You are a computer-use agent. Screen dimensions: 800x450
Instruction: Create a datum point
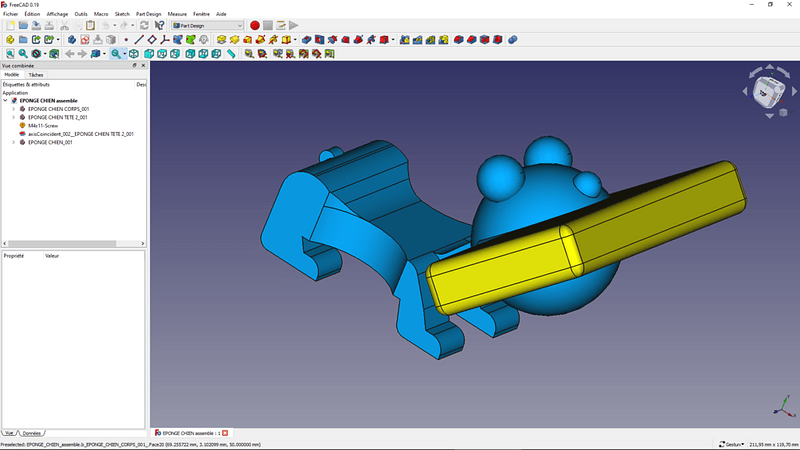point(126,40)
